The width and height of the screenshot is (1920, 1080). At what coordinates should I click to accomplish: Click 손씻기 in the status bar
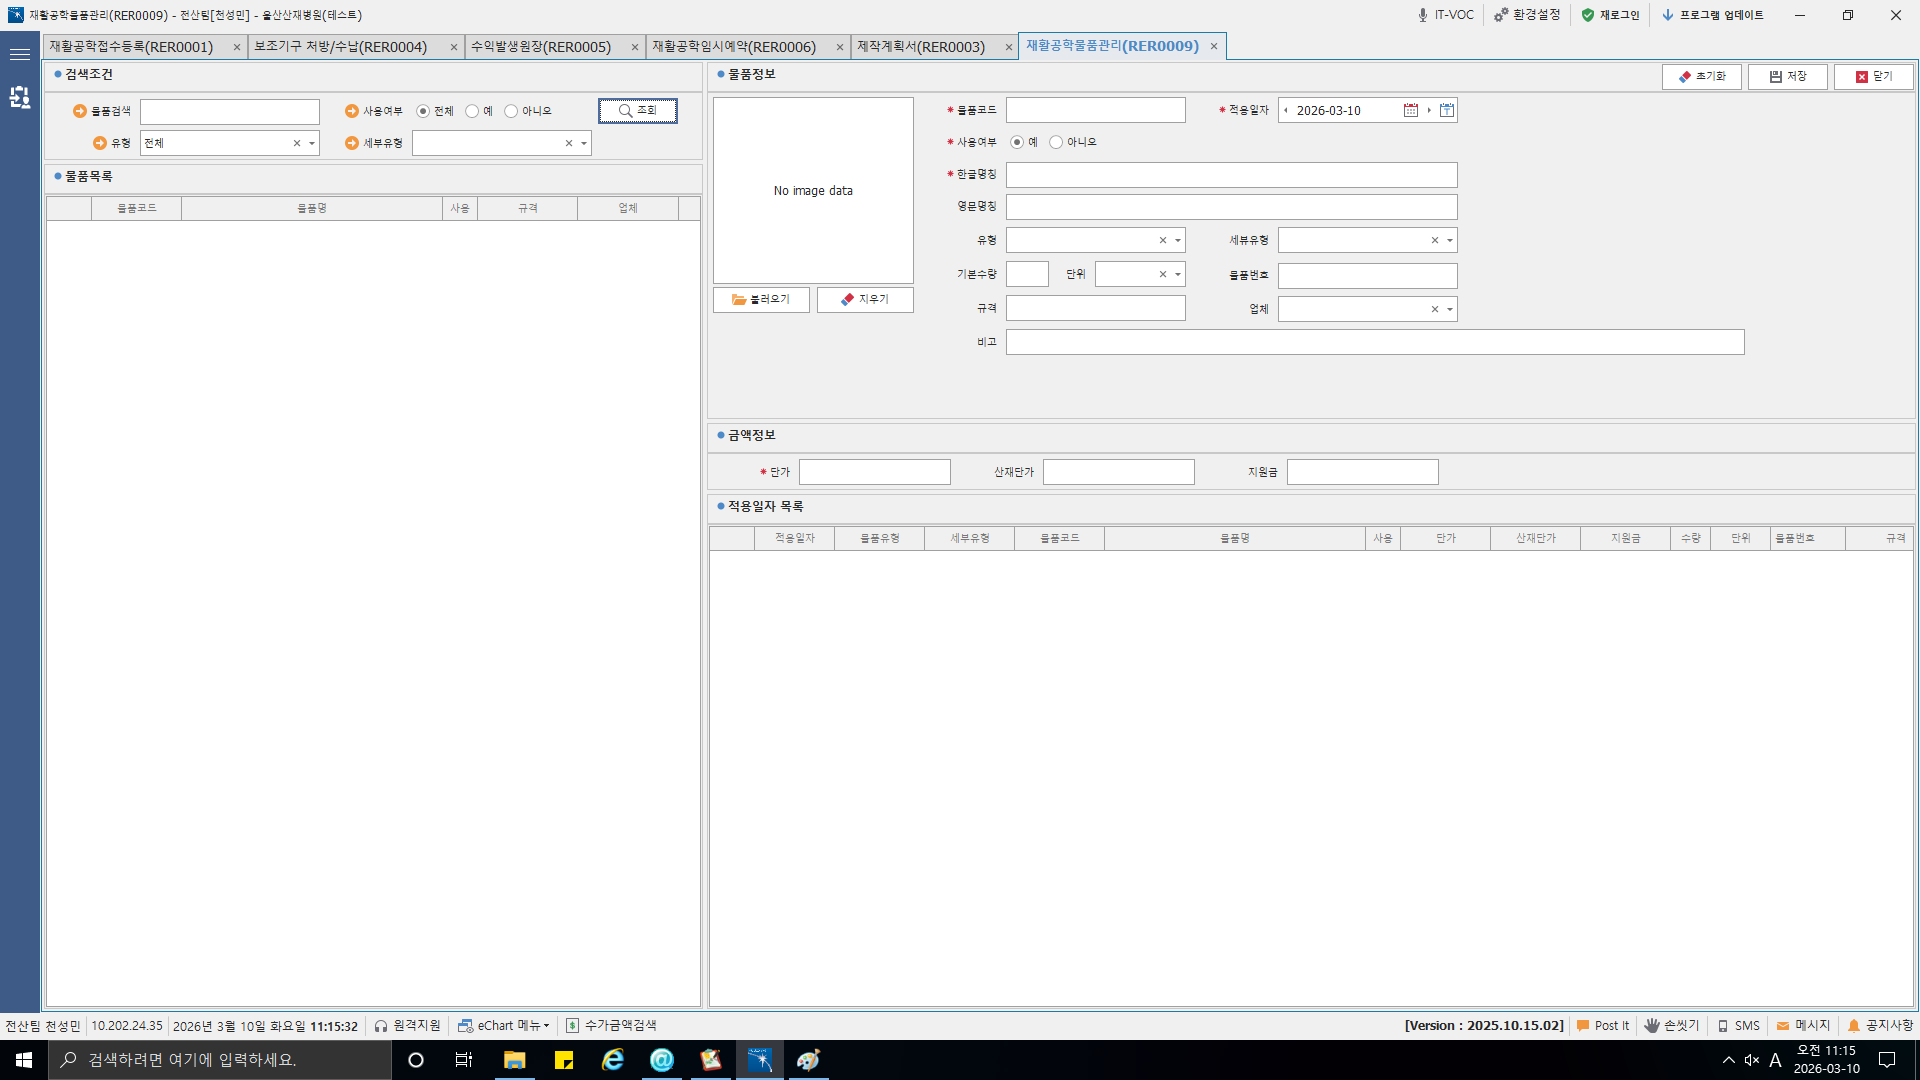click(x=1672, y=1026)
